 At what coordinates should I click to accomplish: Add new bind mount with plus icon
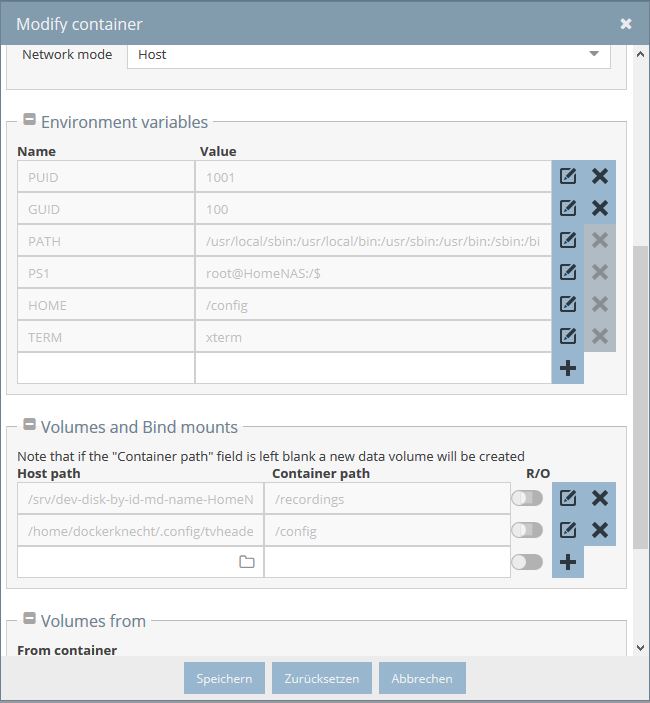tap(568, 562)
